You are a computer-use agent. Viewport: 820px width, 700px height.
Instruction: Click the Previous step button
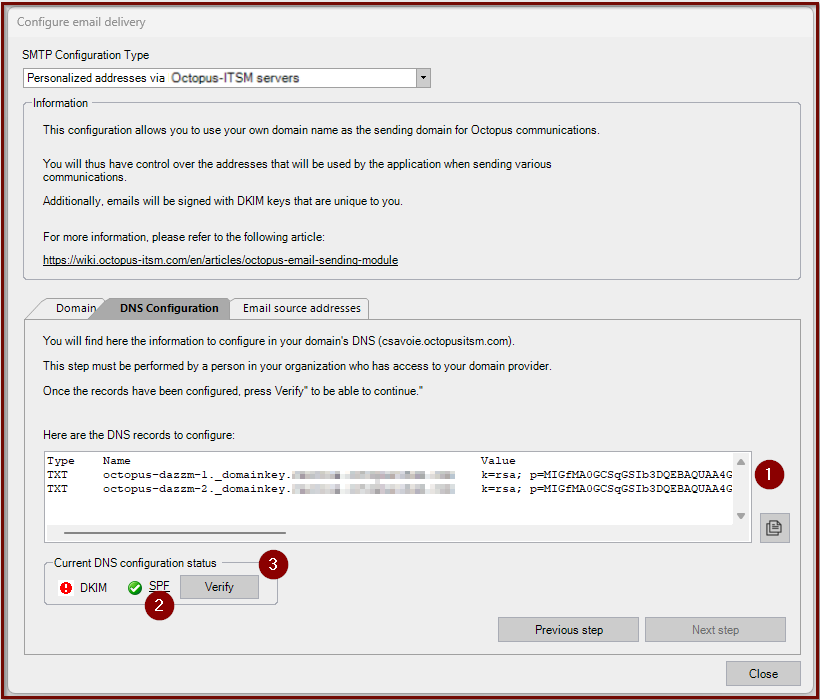coord(568,629)
